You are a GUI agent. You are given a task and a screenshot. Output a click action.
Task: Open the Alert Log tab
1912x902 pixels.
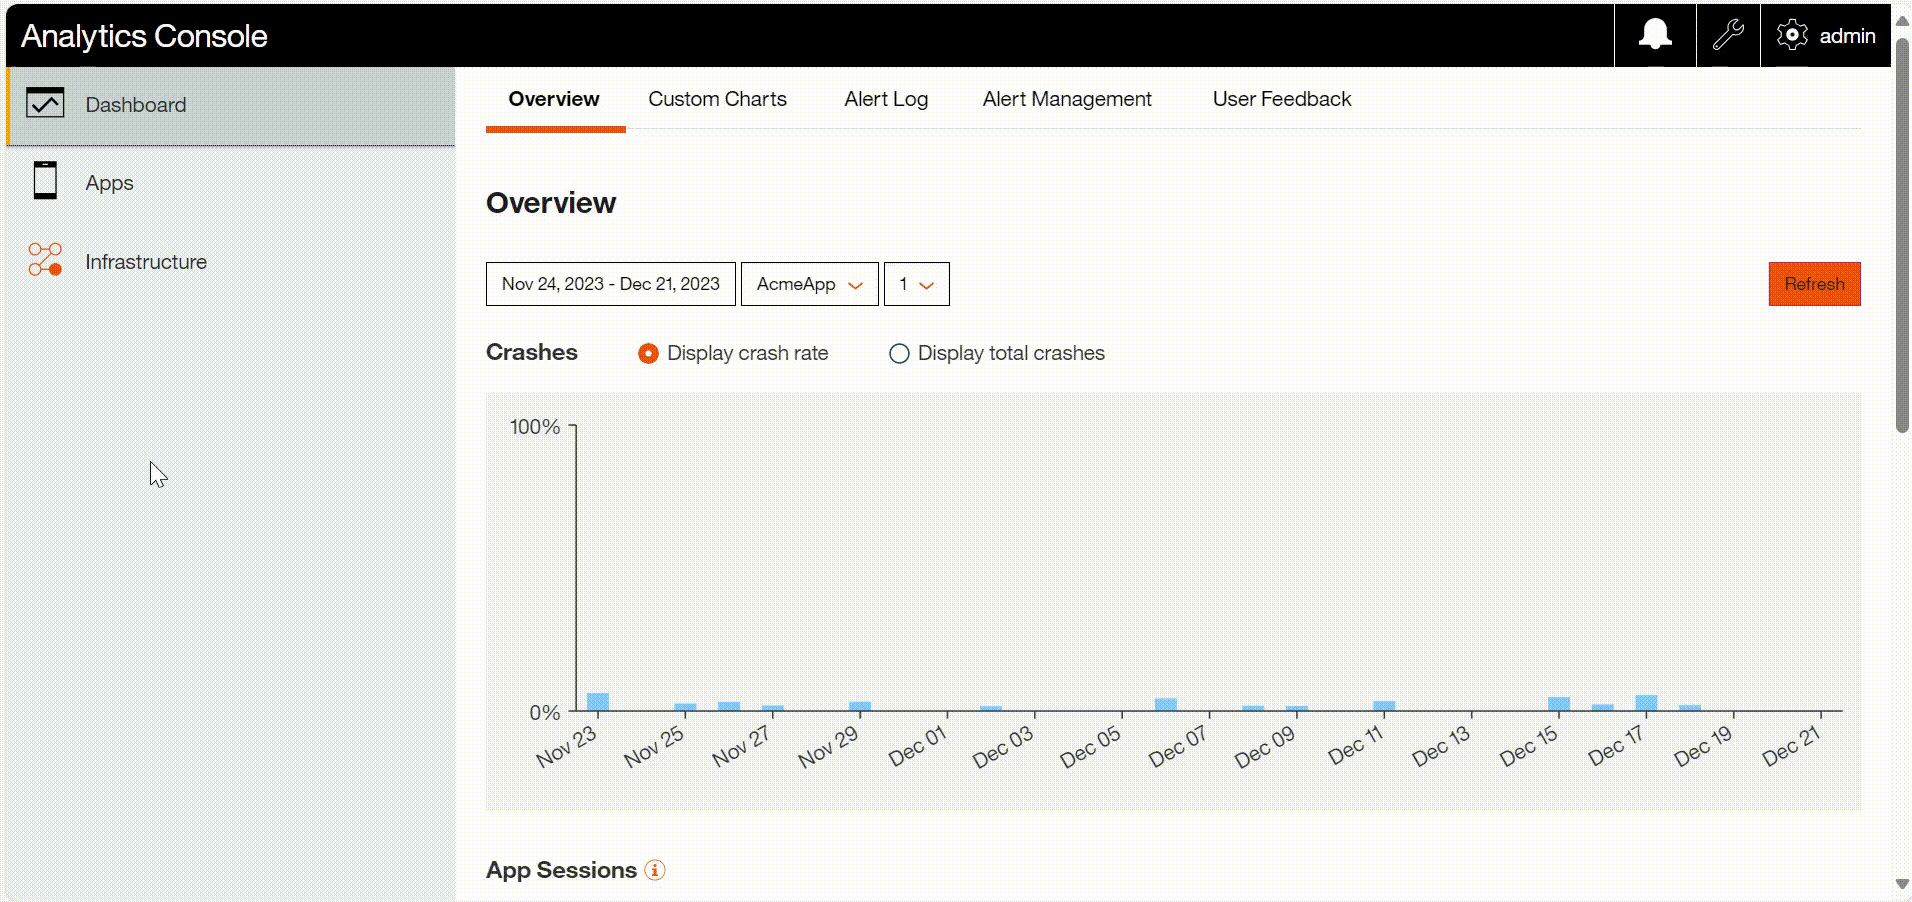[x=886, y=99]
